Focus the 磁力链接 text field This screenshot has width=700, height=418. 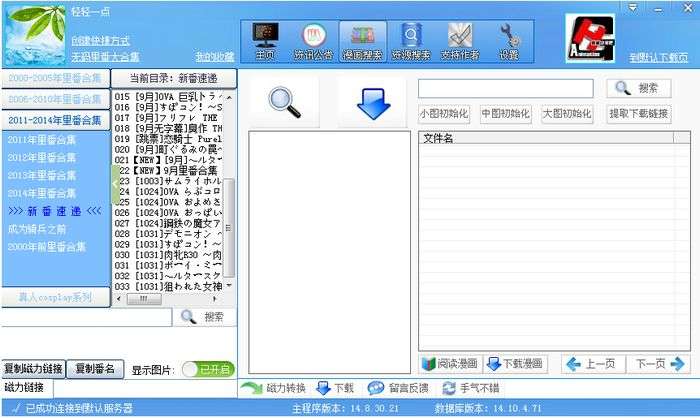pyautogui.click(x=145, y=388)
